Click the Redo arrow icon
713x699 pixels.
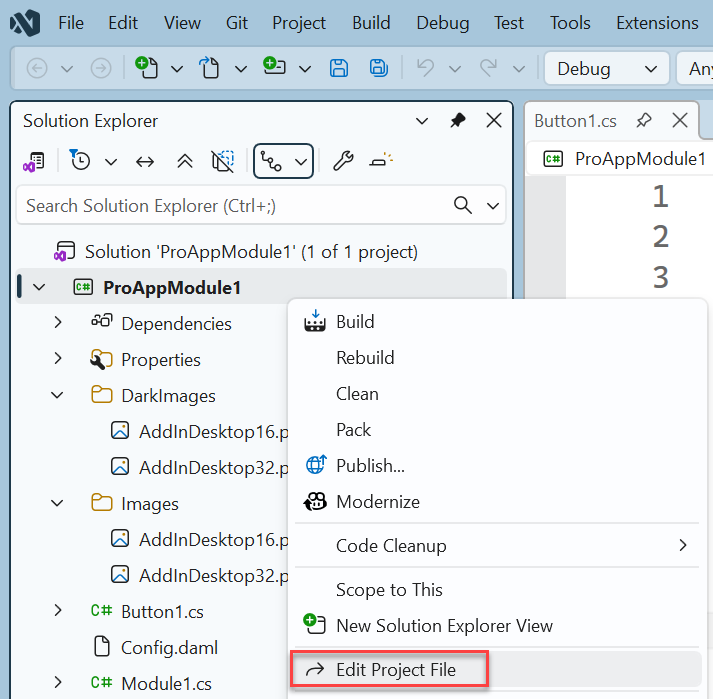click(x=488, y=68)
